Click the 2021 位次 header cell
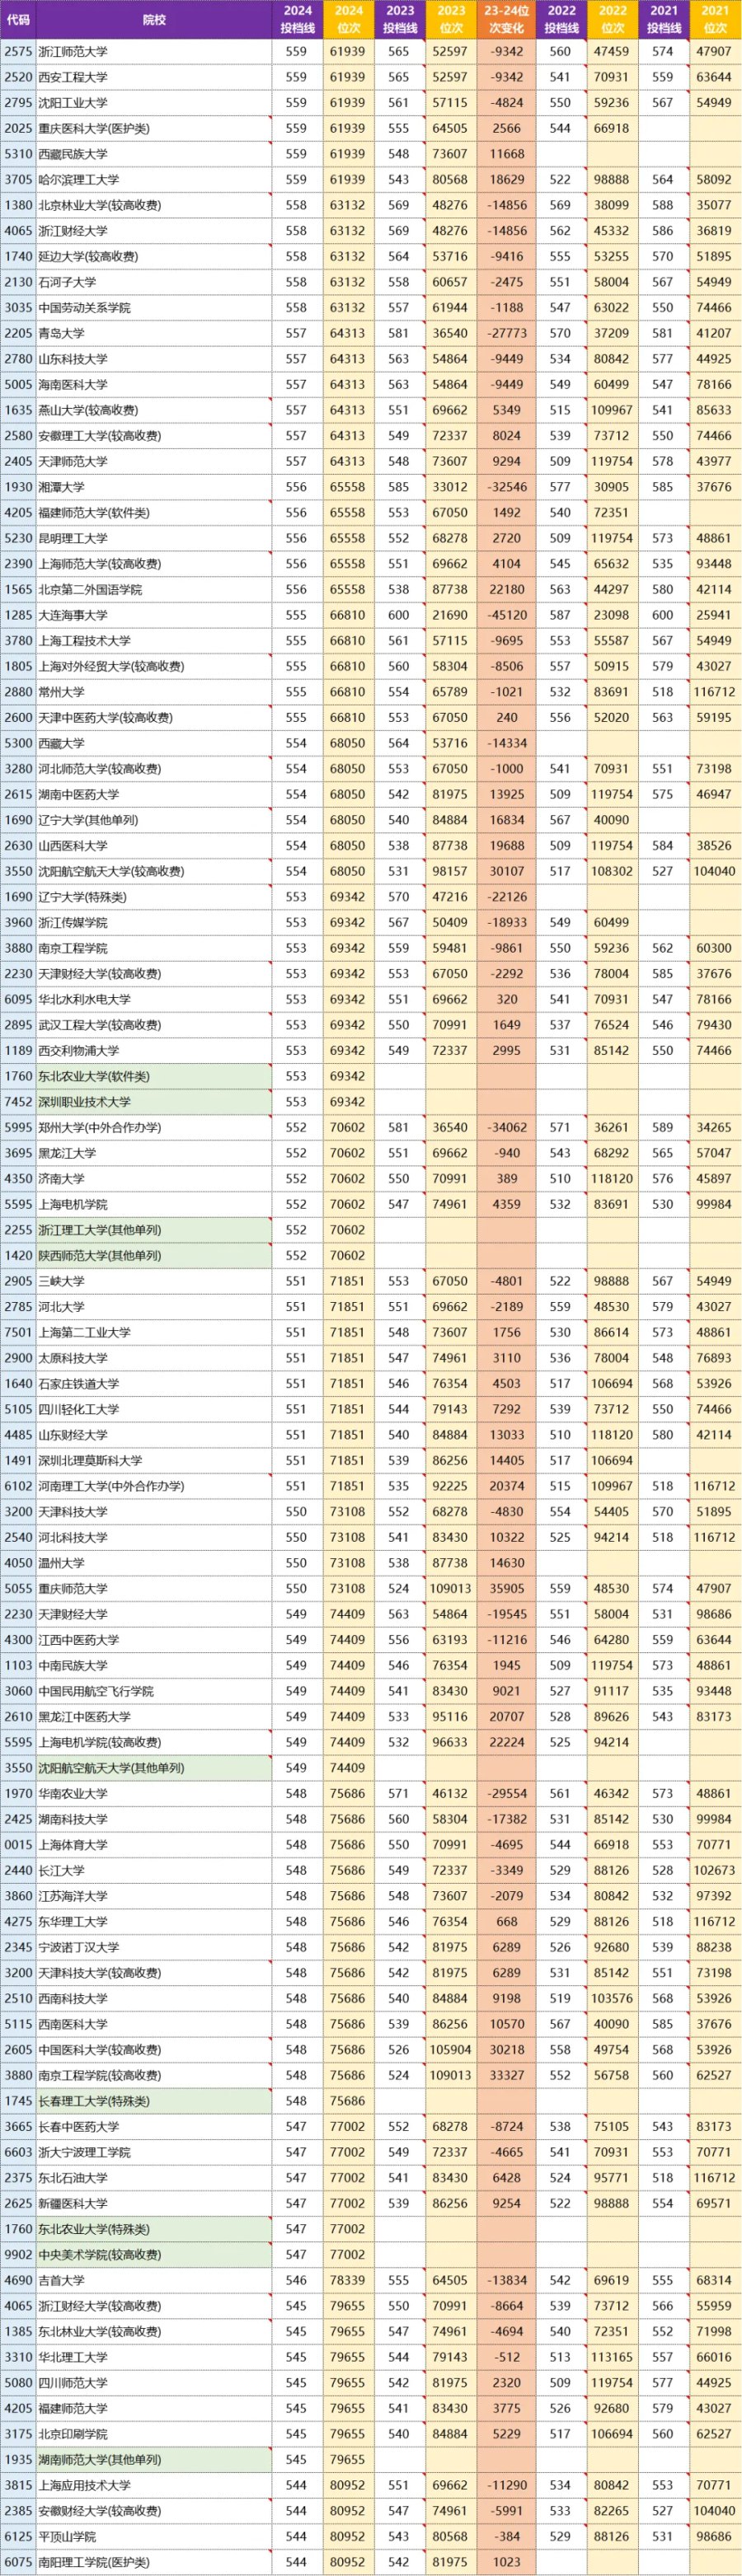Viewport: 742px width, 2576px height. [715, 19]
